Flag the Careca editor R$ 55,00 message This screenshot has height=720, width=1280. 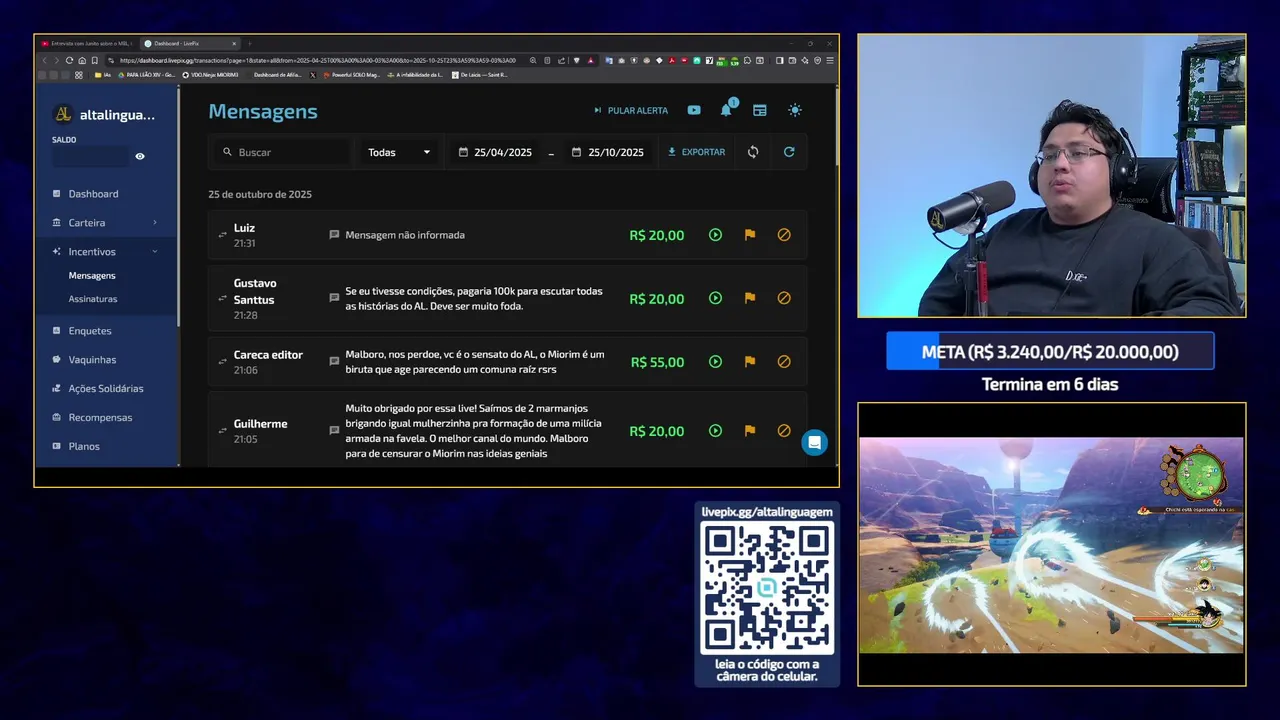[750, 362]
